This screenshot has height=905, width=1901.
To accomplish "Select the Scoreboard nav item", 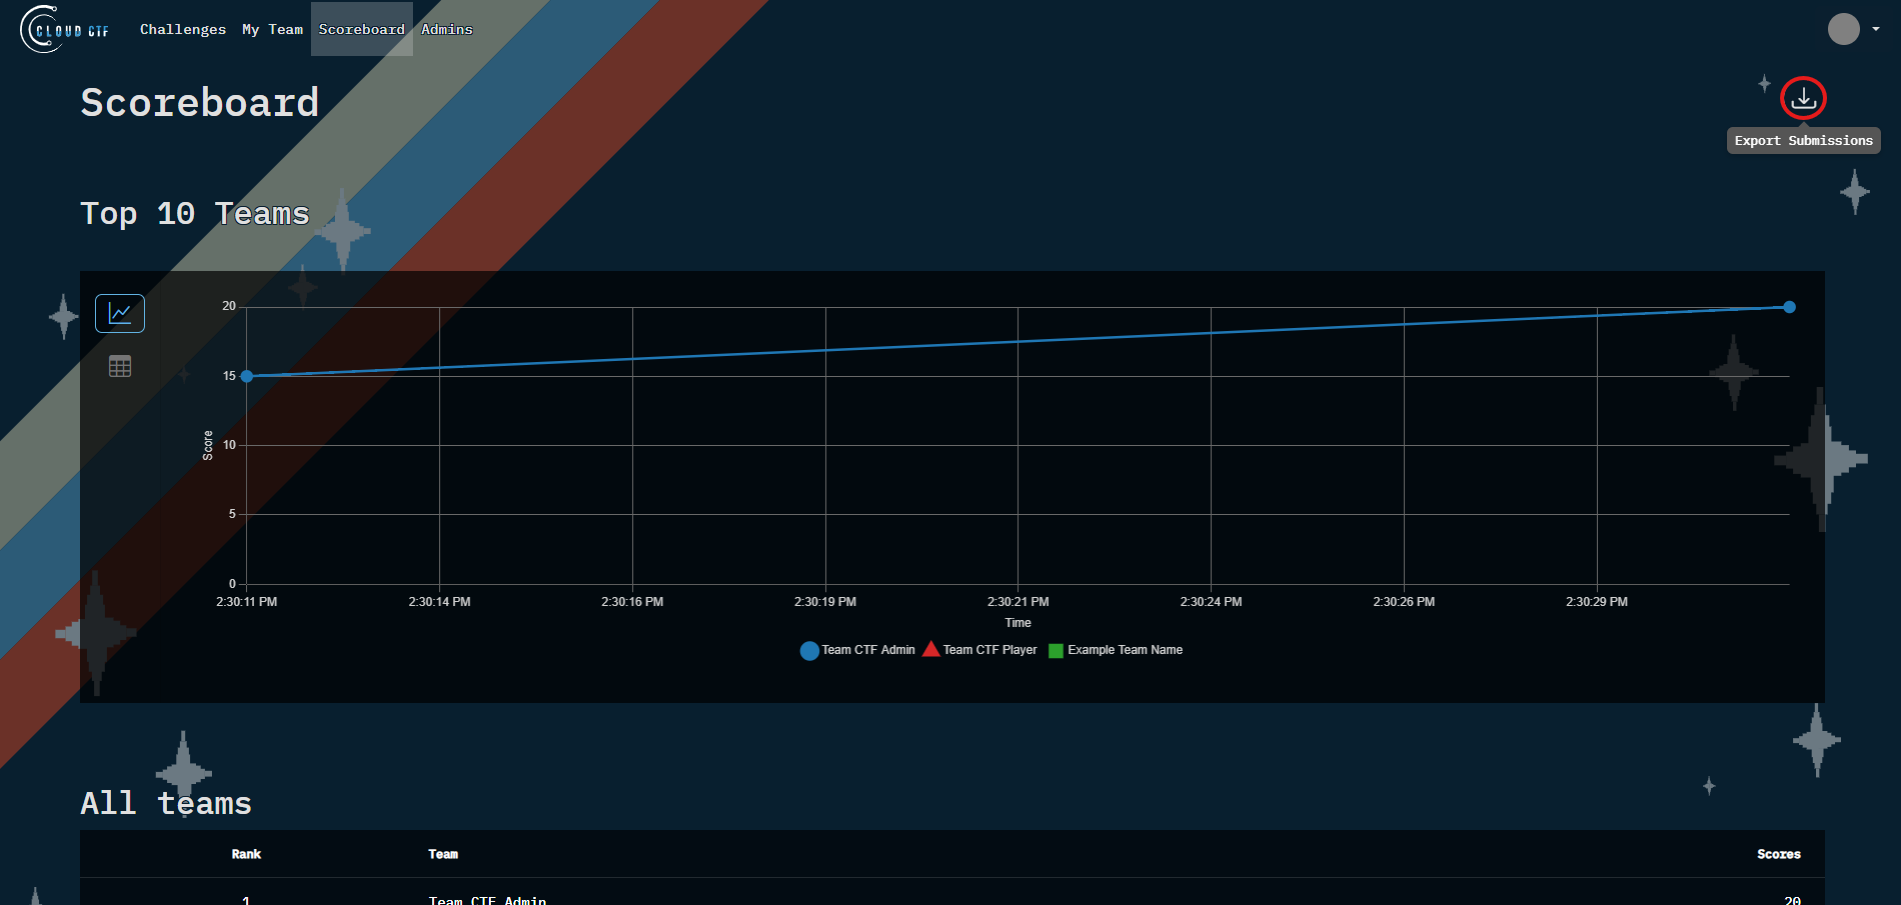I will point(362,29).
